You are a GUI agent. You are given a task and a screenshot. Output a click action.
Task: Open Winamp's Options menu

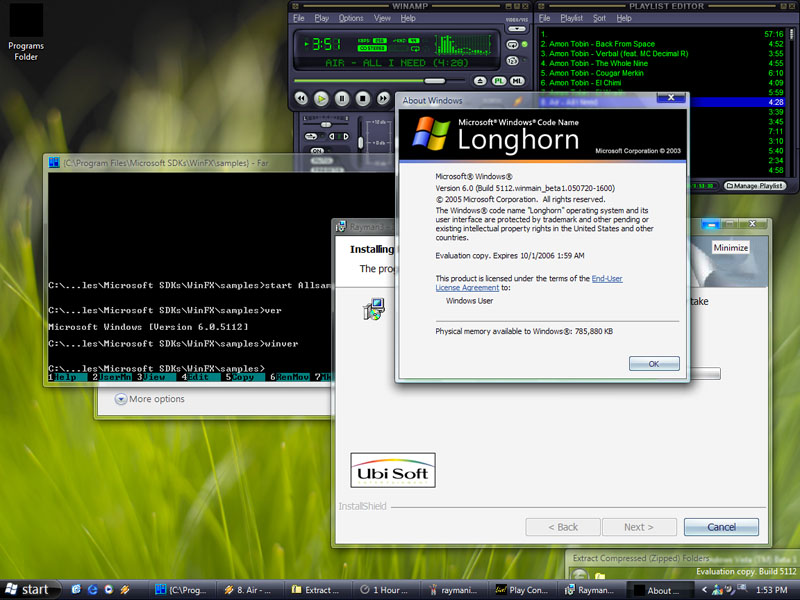[351, 18]
